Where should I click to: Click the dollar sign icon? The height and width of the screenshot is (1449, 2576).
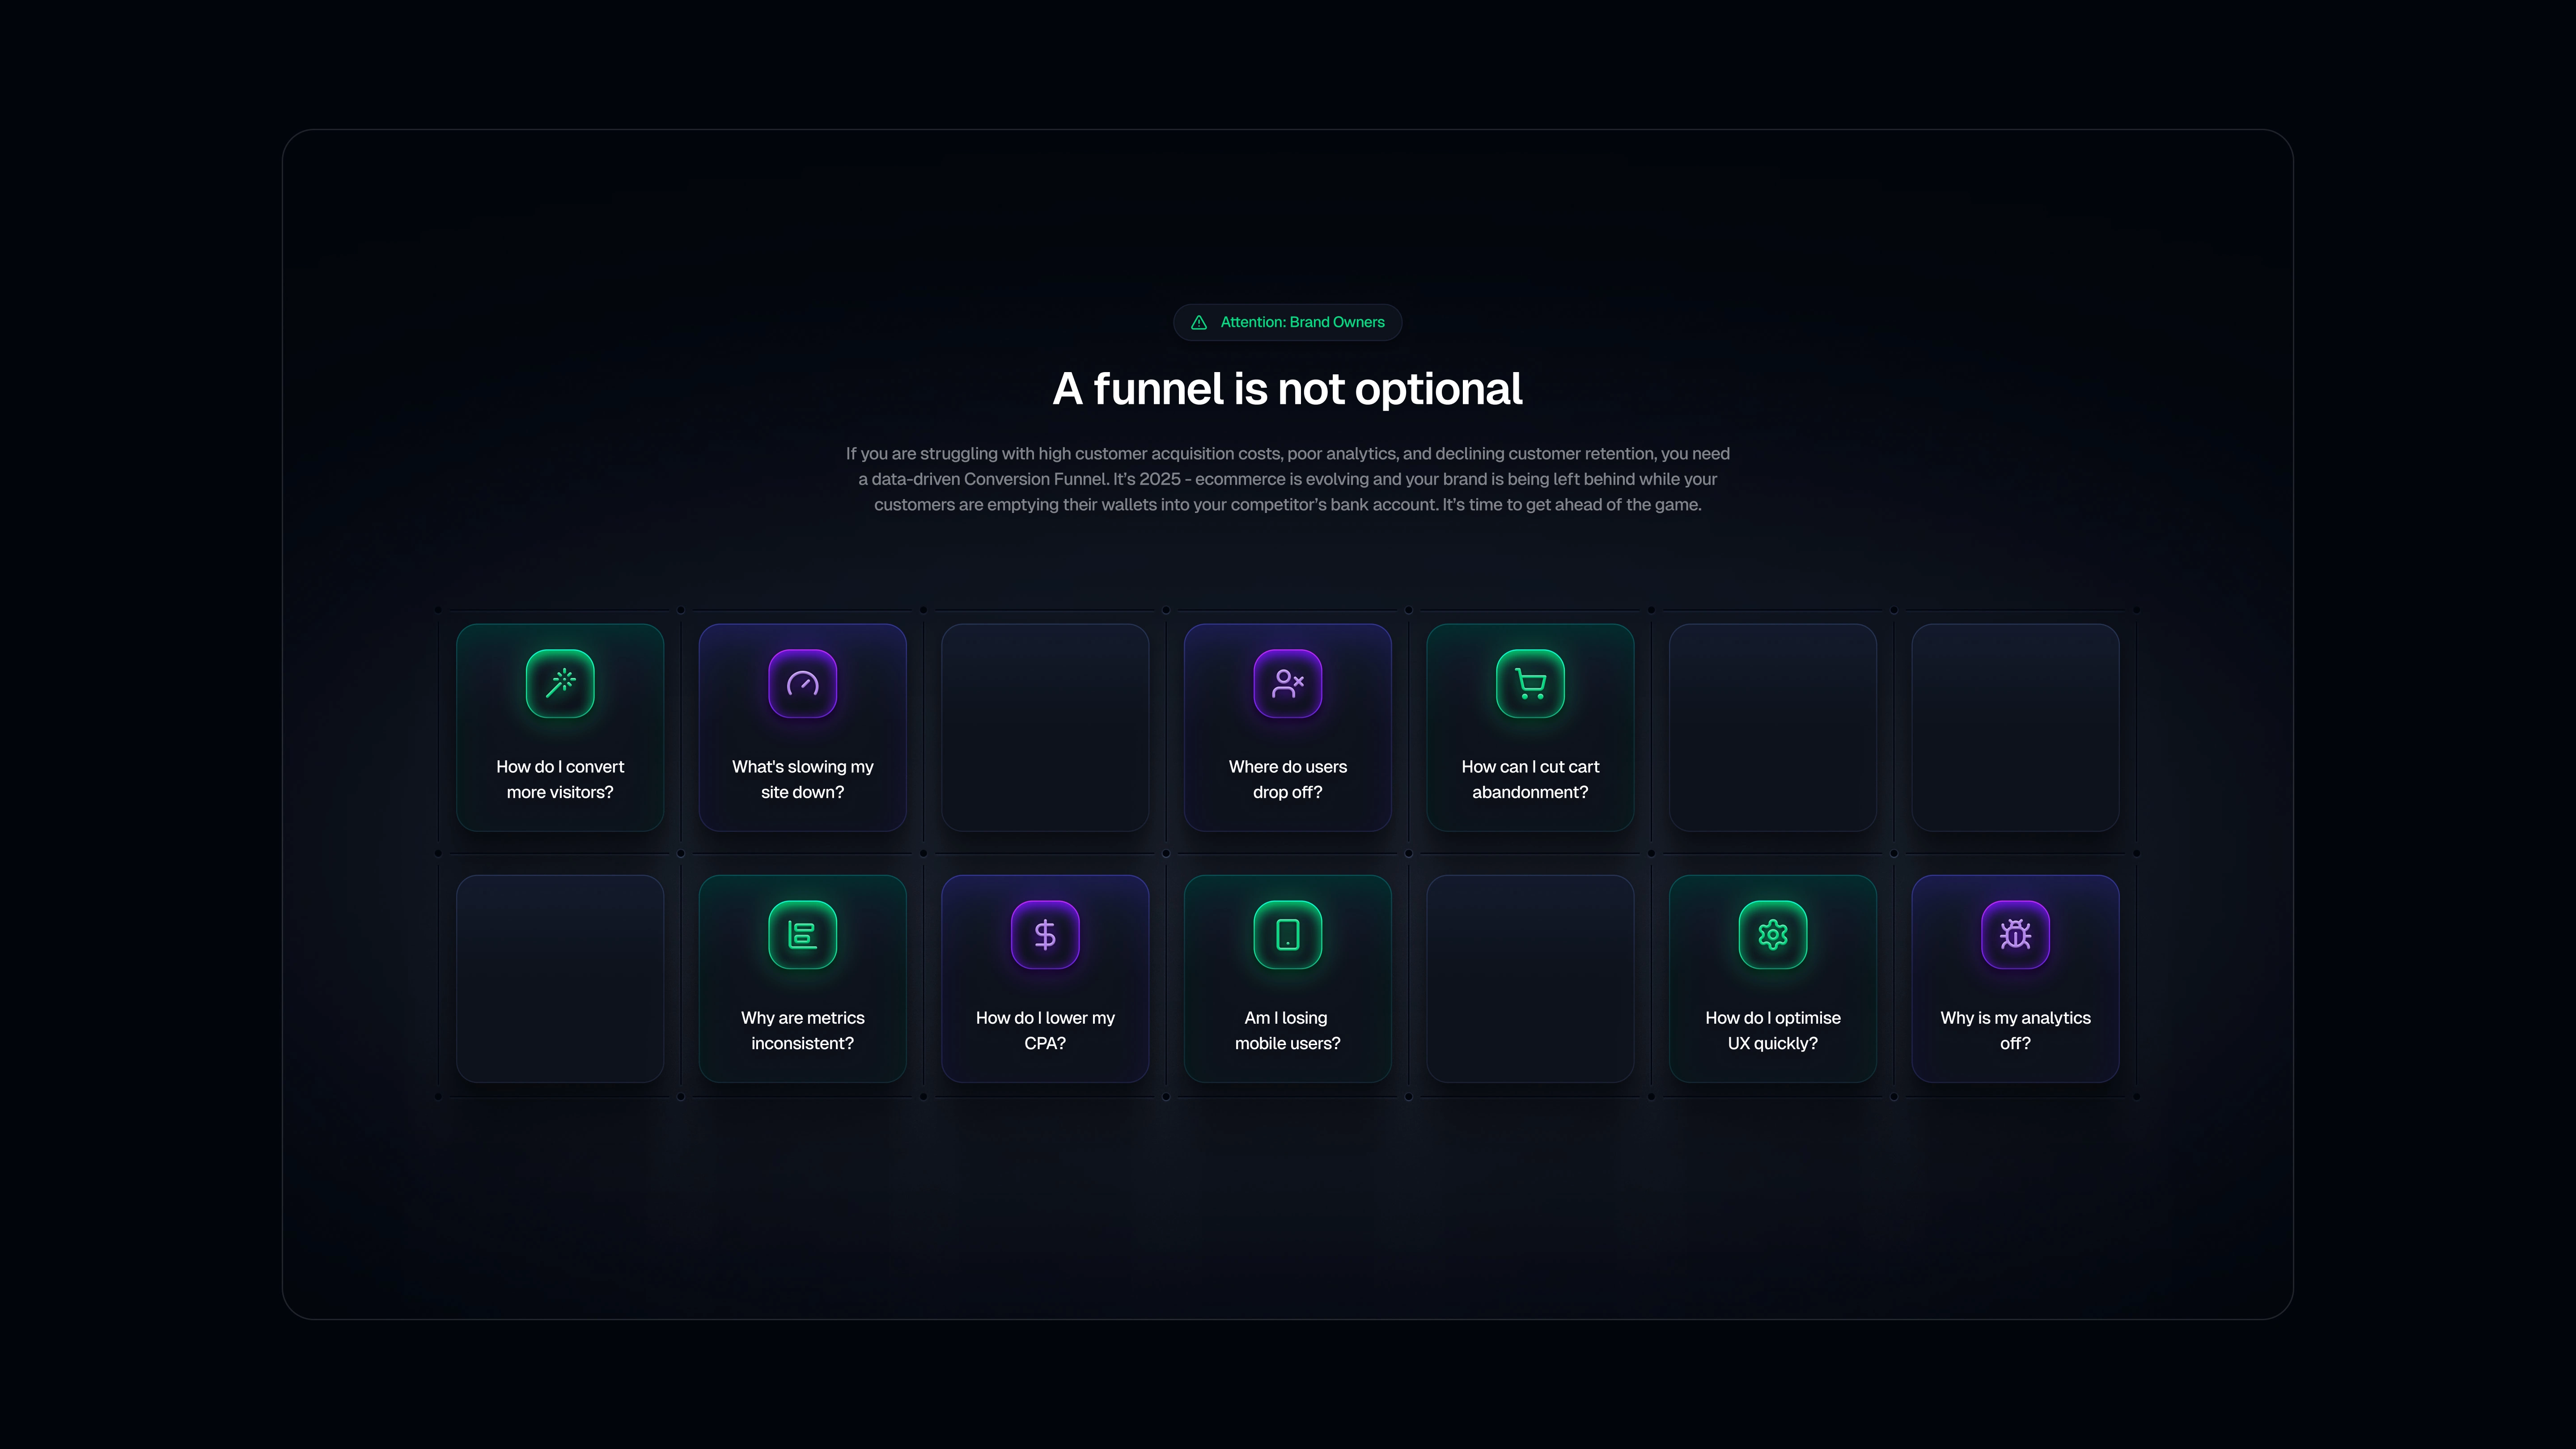[1045, 935]
